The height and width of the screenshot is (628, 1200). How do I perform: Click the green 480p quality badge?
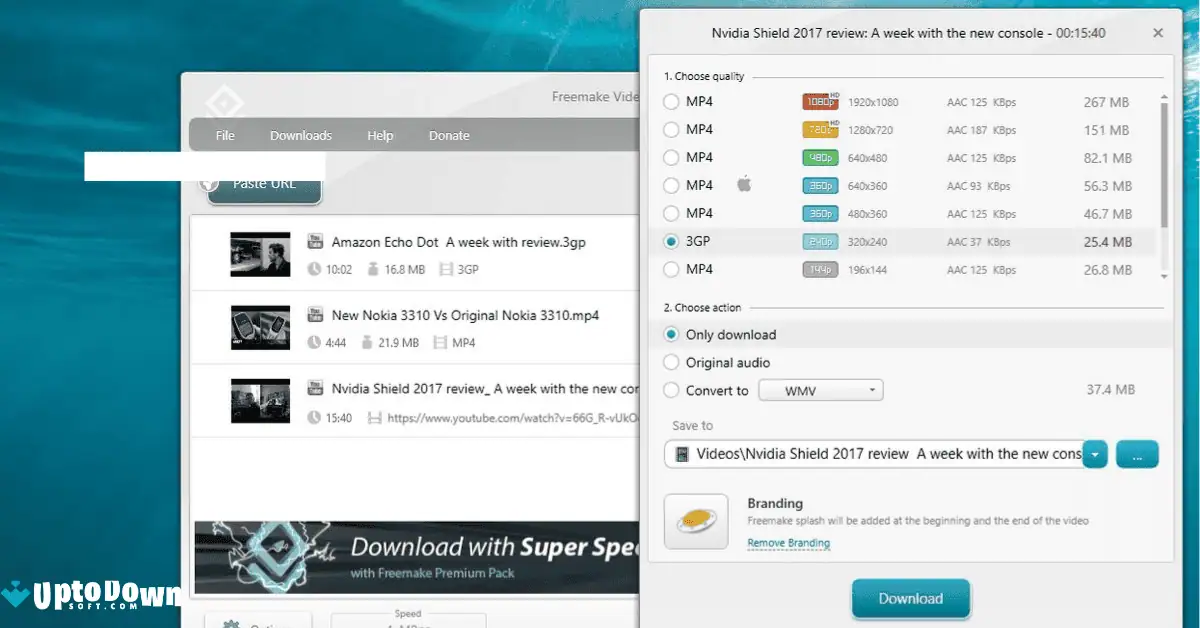click(819, 157)
